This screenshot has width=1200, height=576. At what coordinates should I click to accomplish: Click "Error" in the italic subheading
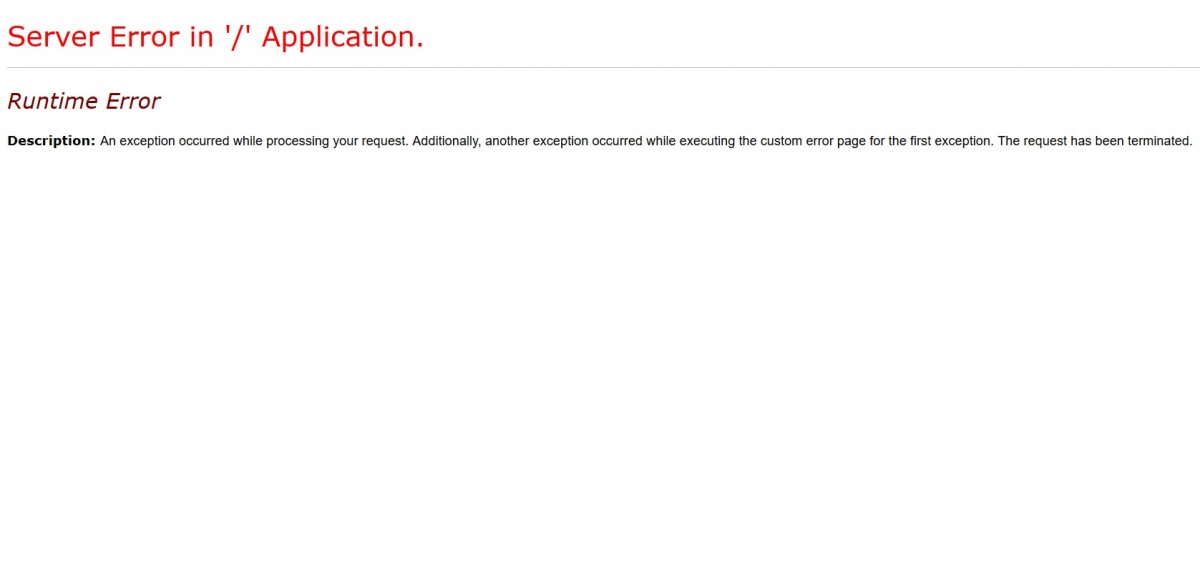click(132, 101)
